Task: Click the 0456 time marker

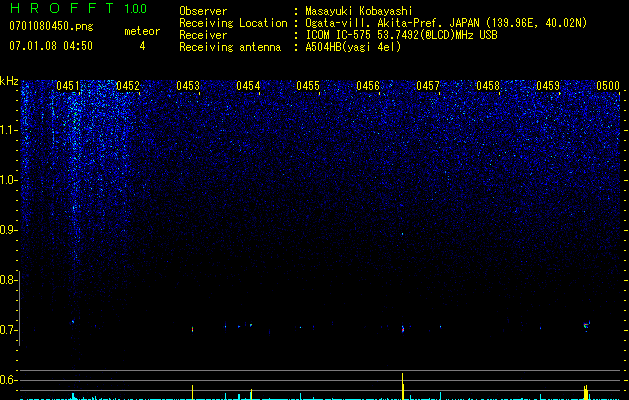Action: (x=368, y=86)
